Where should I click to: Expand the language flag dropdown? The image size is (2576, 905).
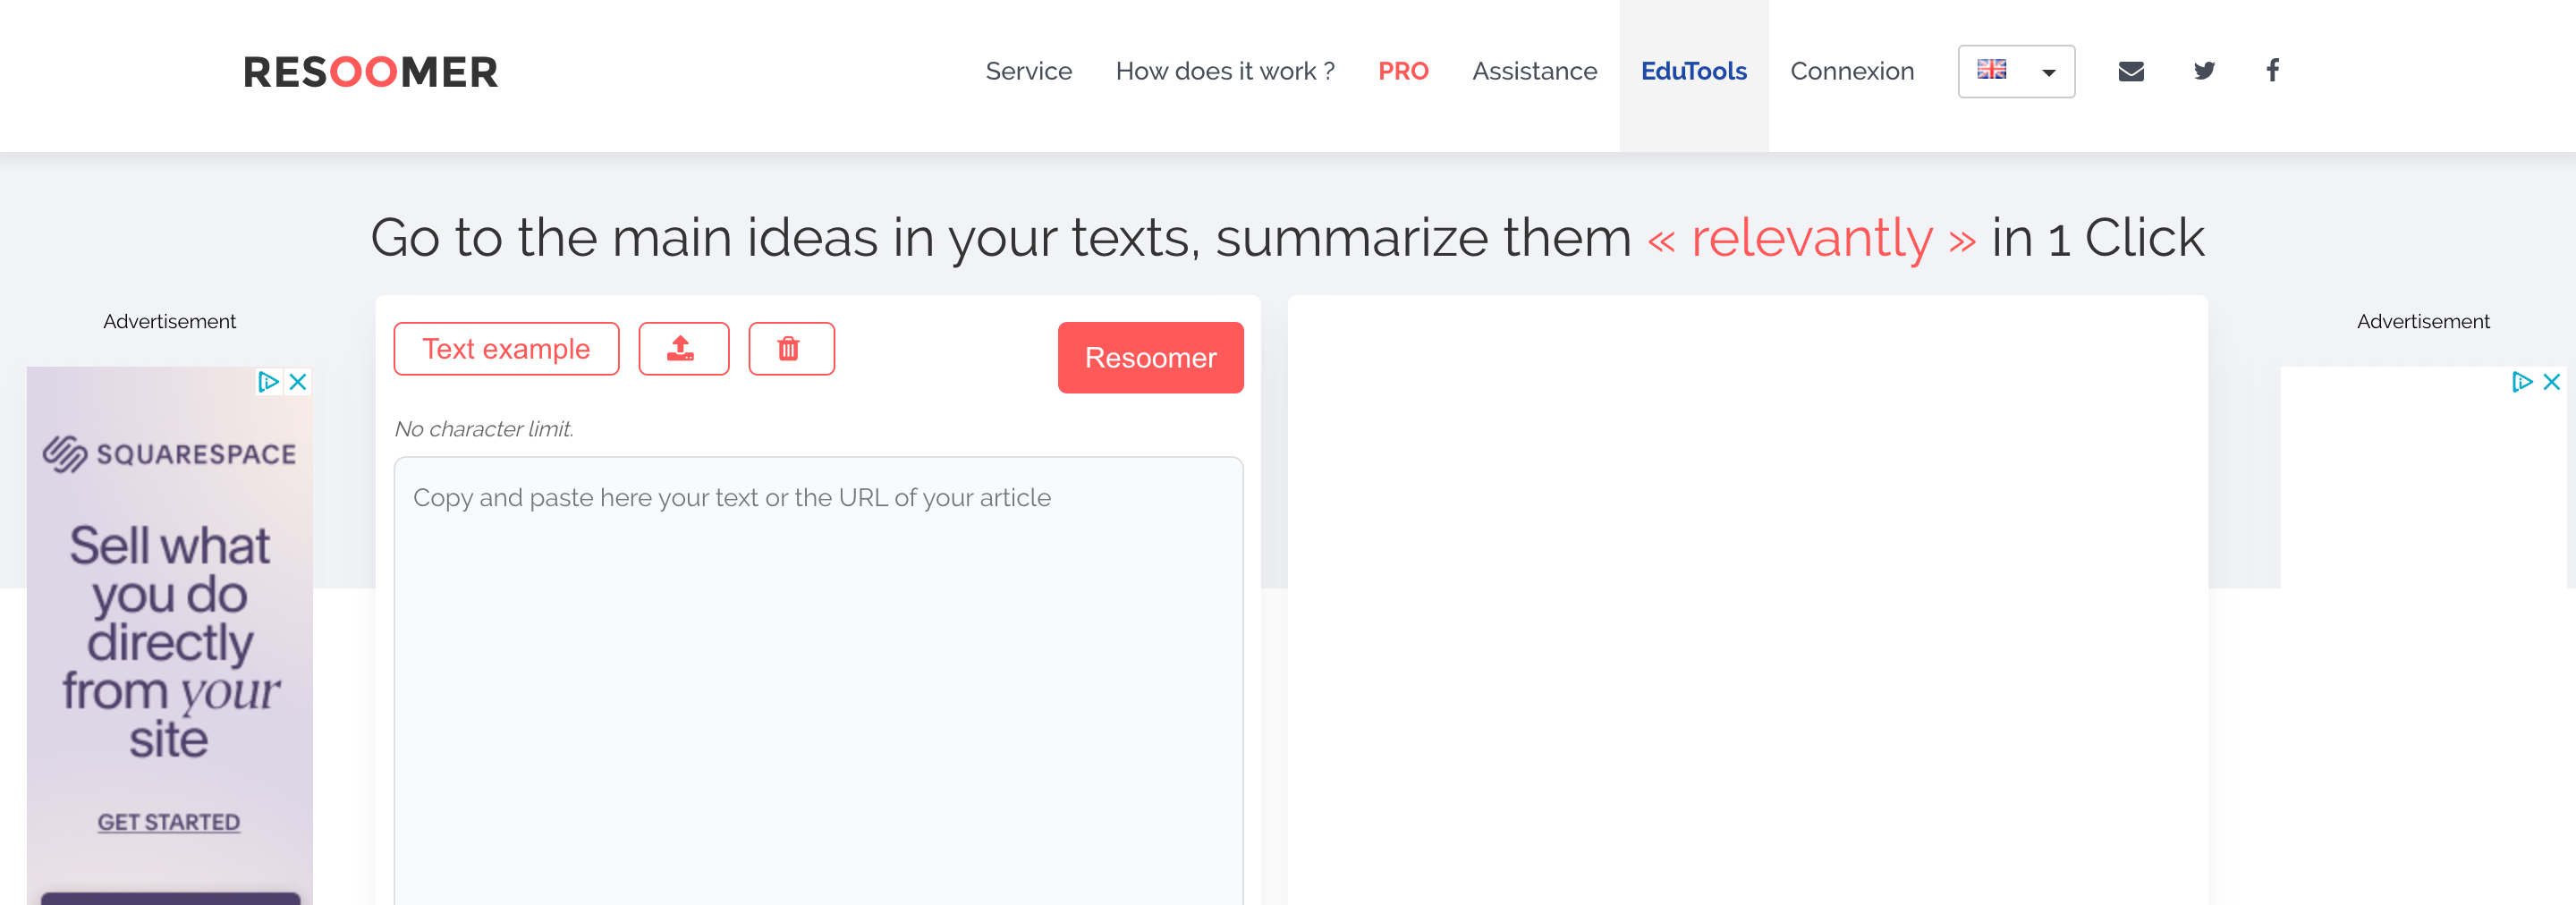tap(2015, 71)
